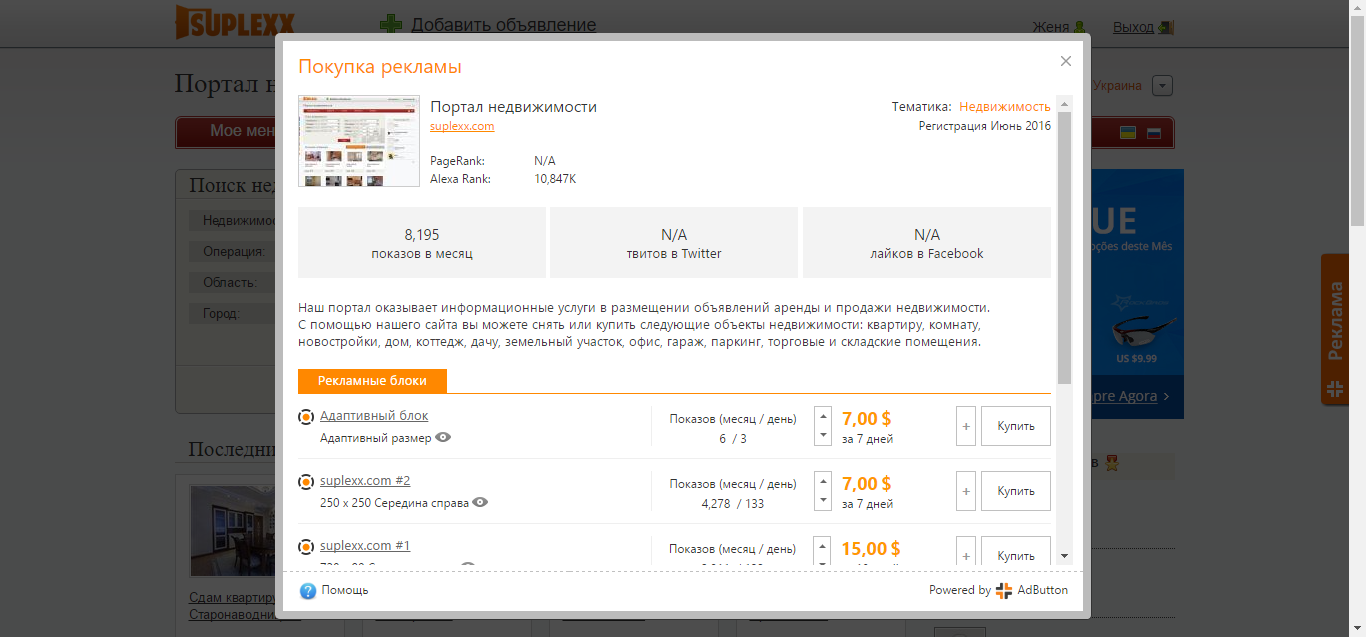
Task: Click the Ukrainian flag icon
Action: click(1128, 132)
